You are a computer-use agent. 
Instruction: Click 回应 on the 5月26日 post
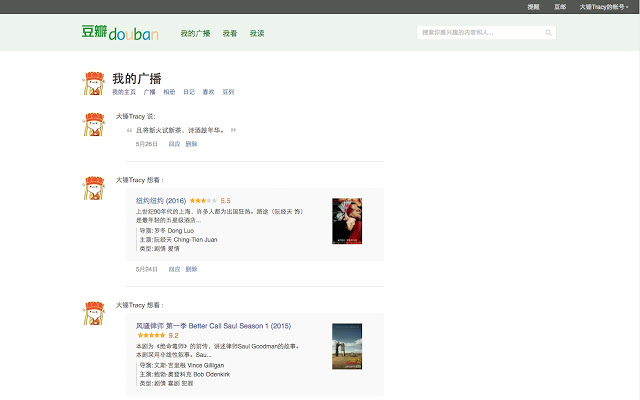(174, 144)
